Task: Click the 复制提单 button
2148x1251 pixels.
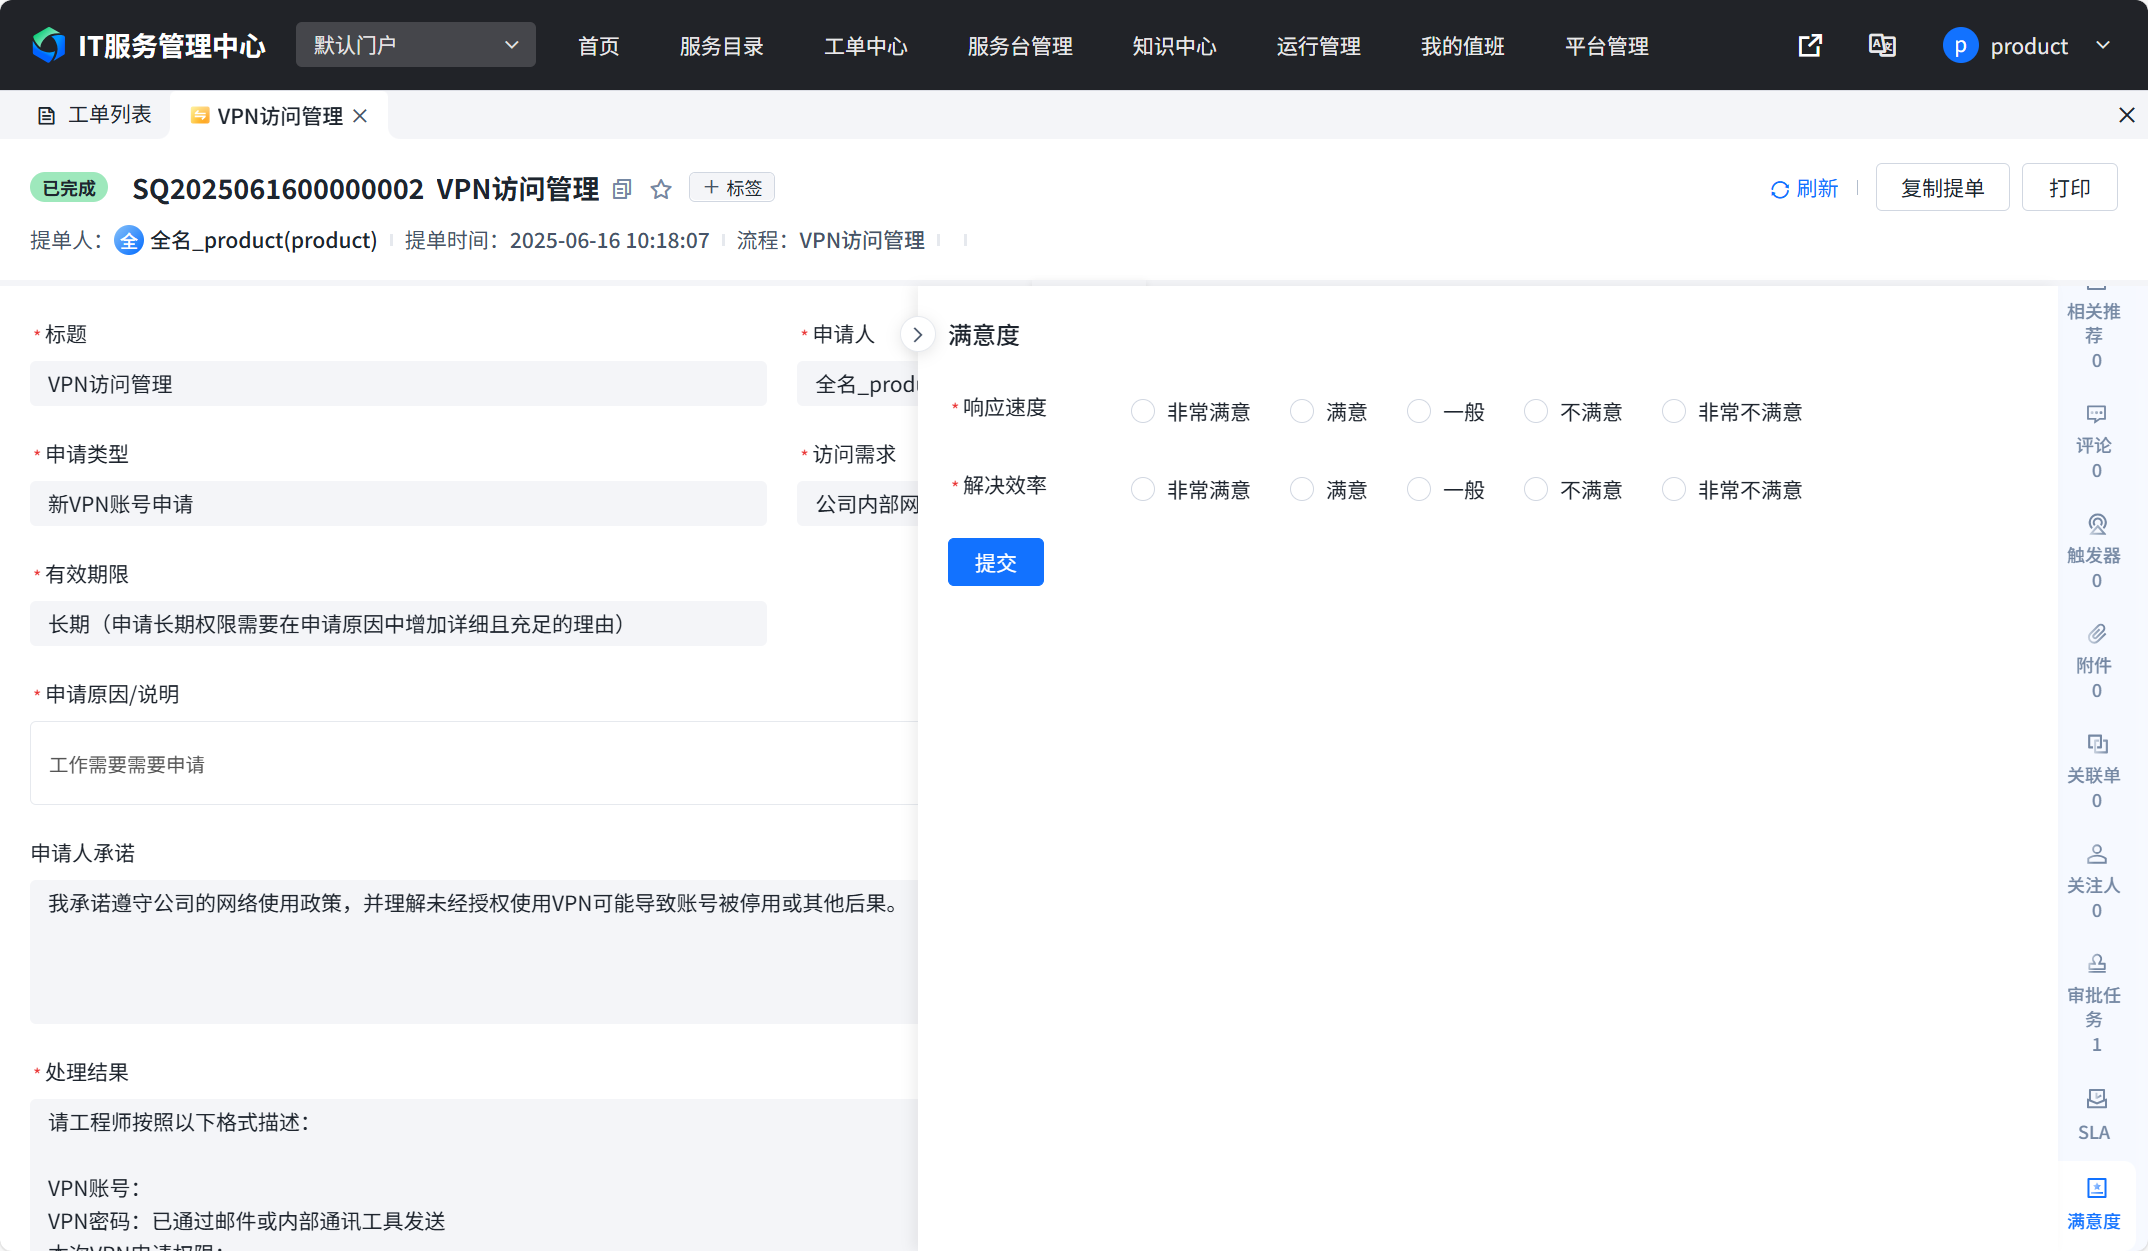Action: tap(1942, 188)
